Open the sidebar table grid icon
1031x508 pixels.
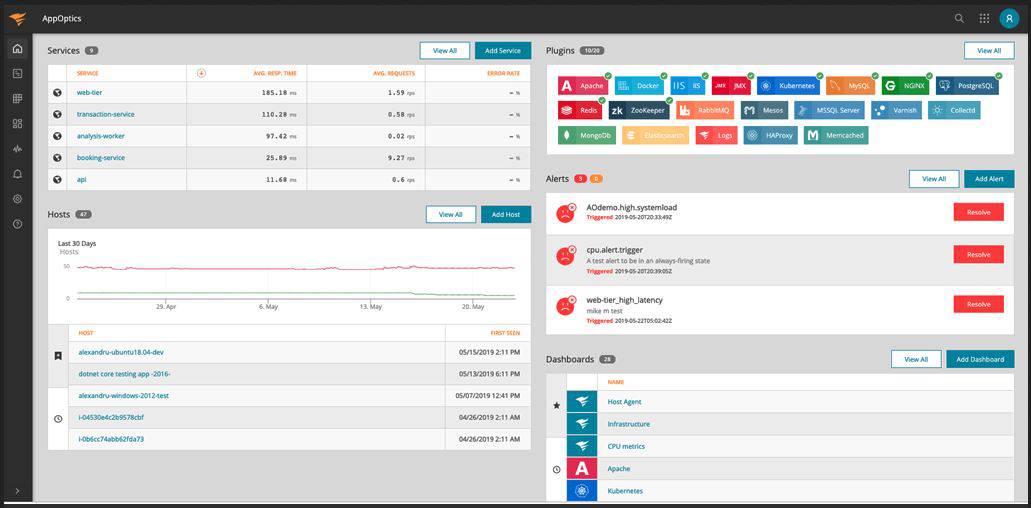17,99
